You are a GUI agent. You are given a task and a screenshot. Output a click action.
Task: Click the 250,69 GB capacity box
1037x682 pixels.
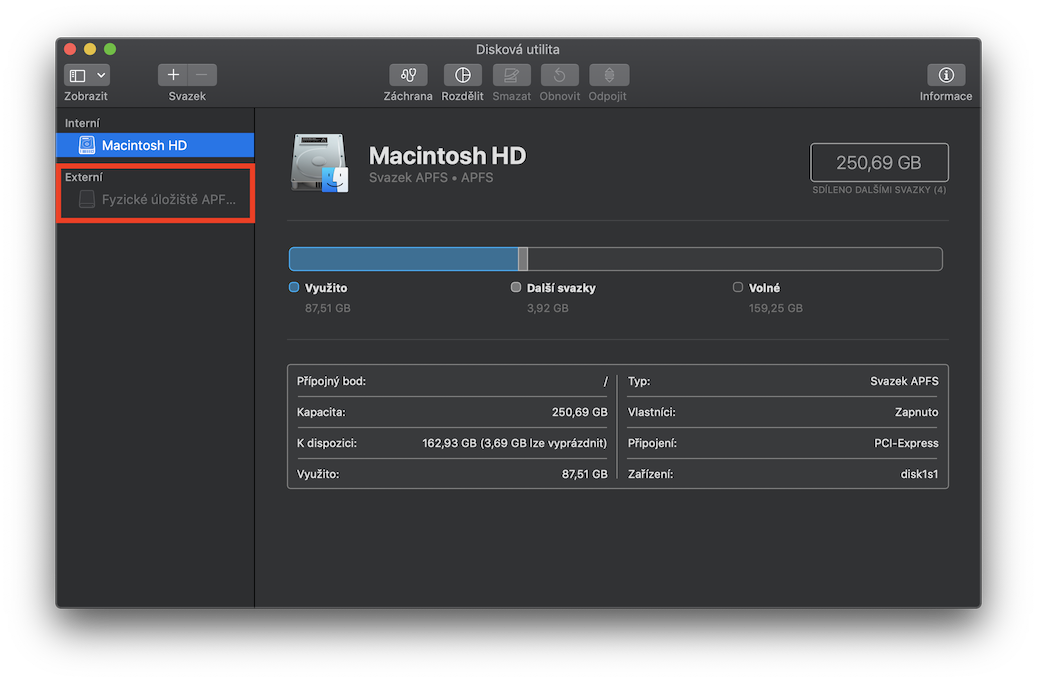point(879,163)
